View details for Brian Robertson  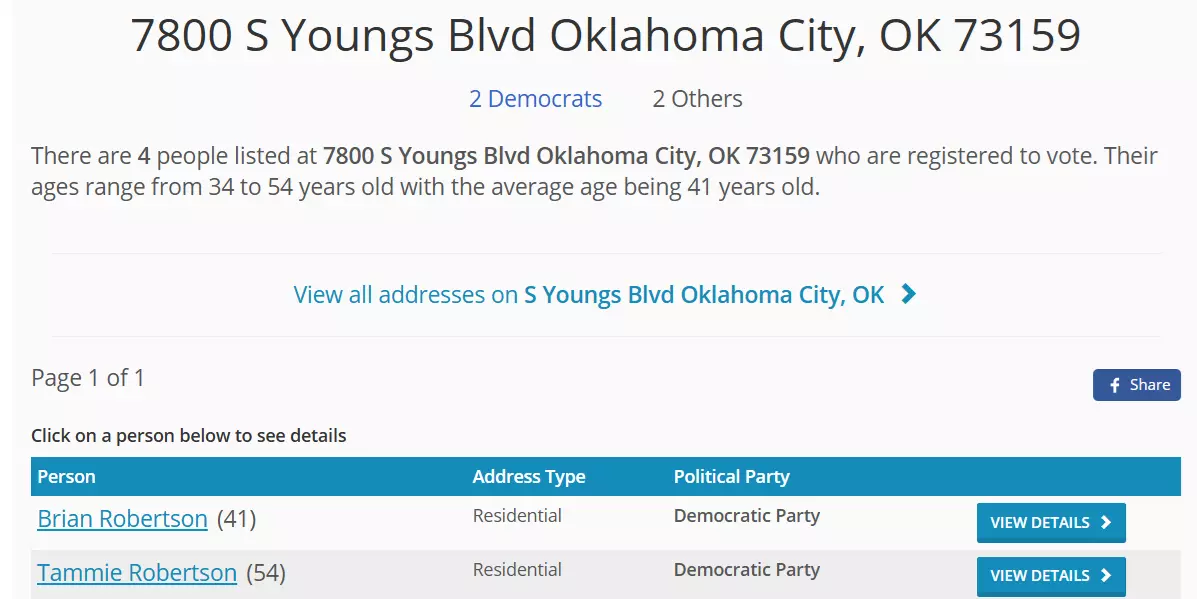[x=1050, y=522]
